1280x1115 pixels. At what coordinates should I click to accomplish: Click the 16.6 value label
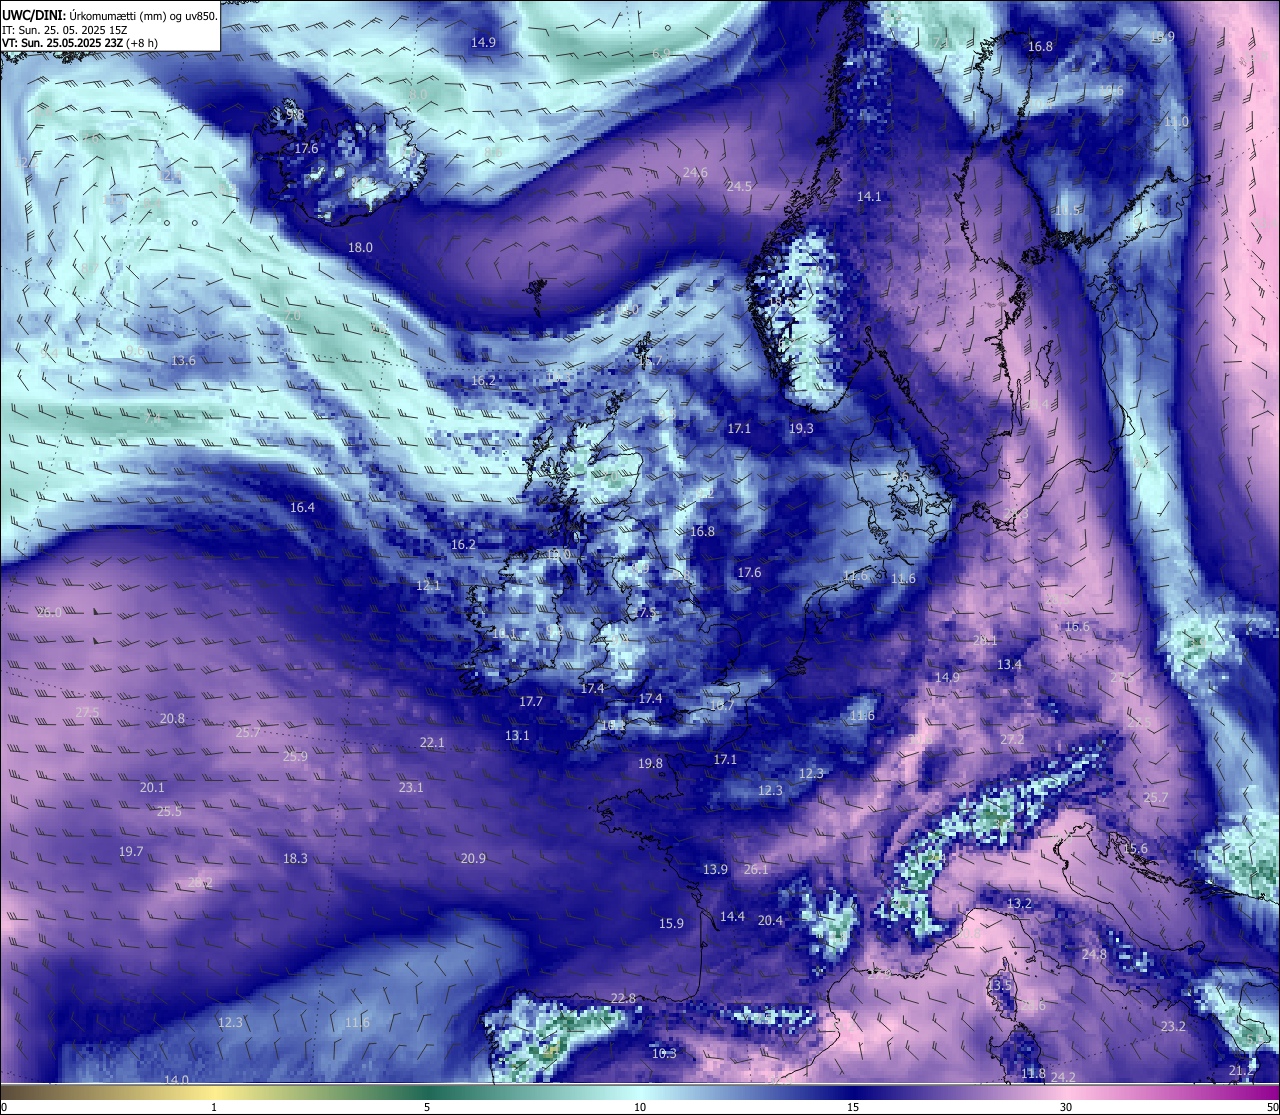click(x=1077, y=627)
